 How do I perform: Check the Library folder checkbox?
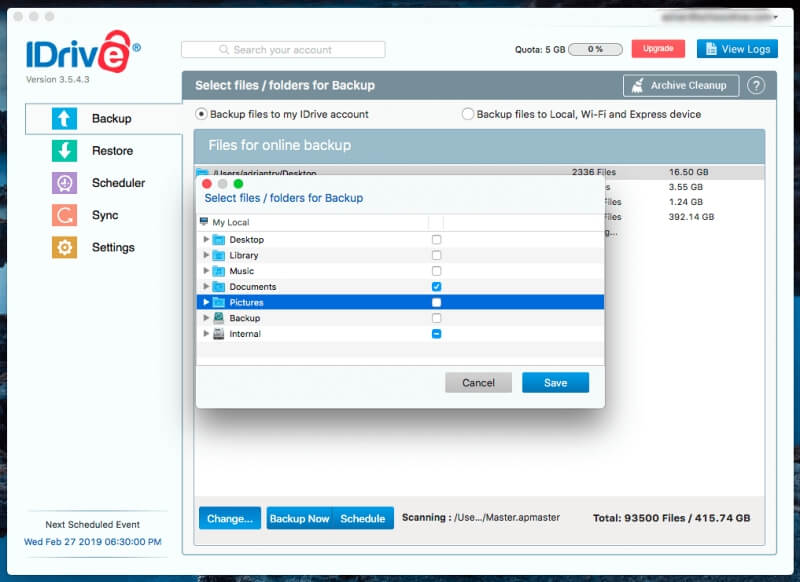[436, 255]
